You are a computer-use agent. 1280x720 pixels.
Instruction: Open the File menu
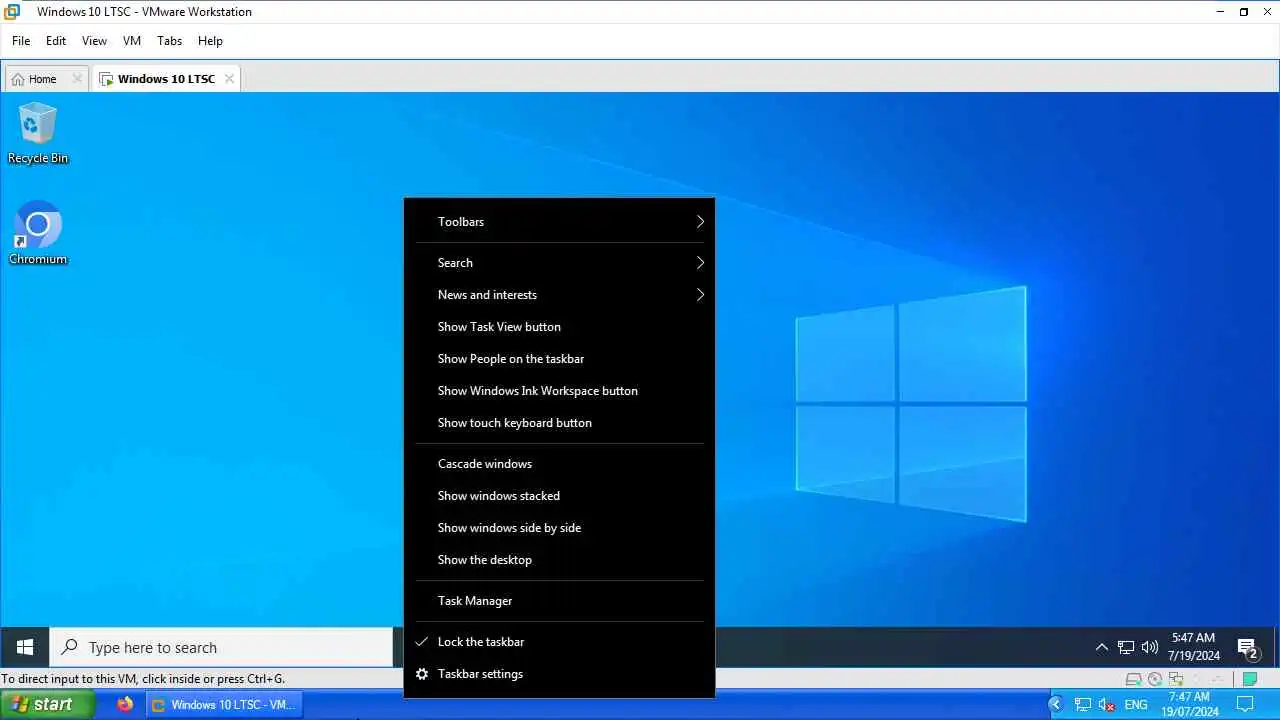pyautogui.click(x=21, y=41)
